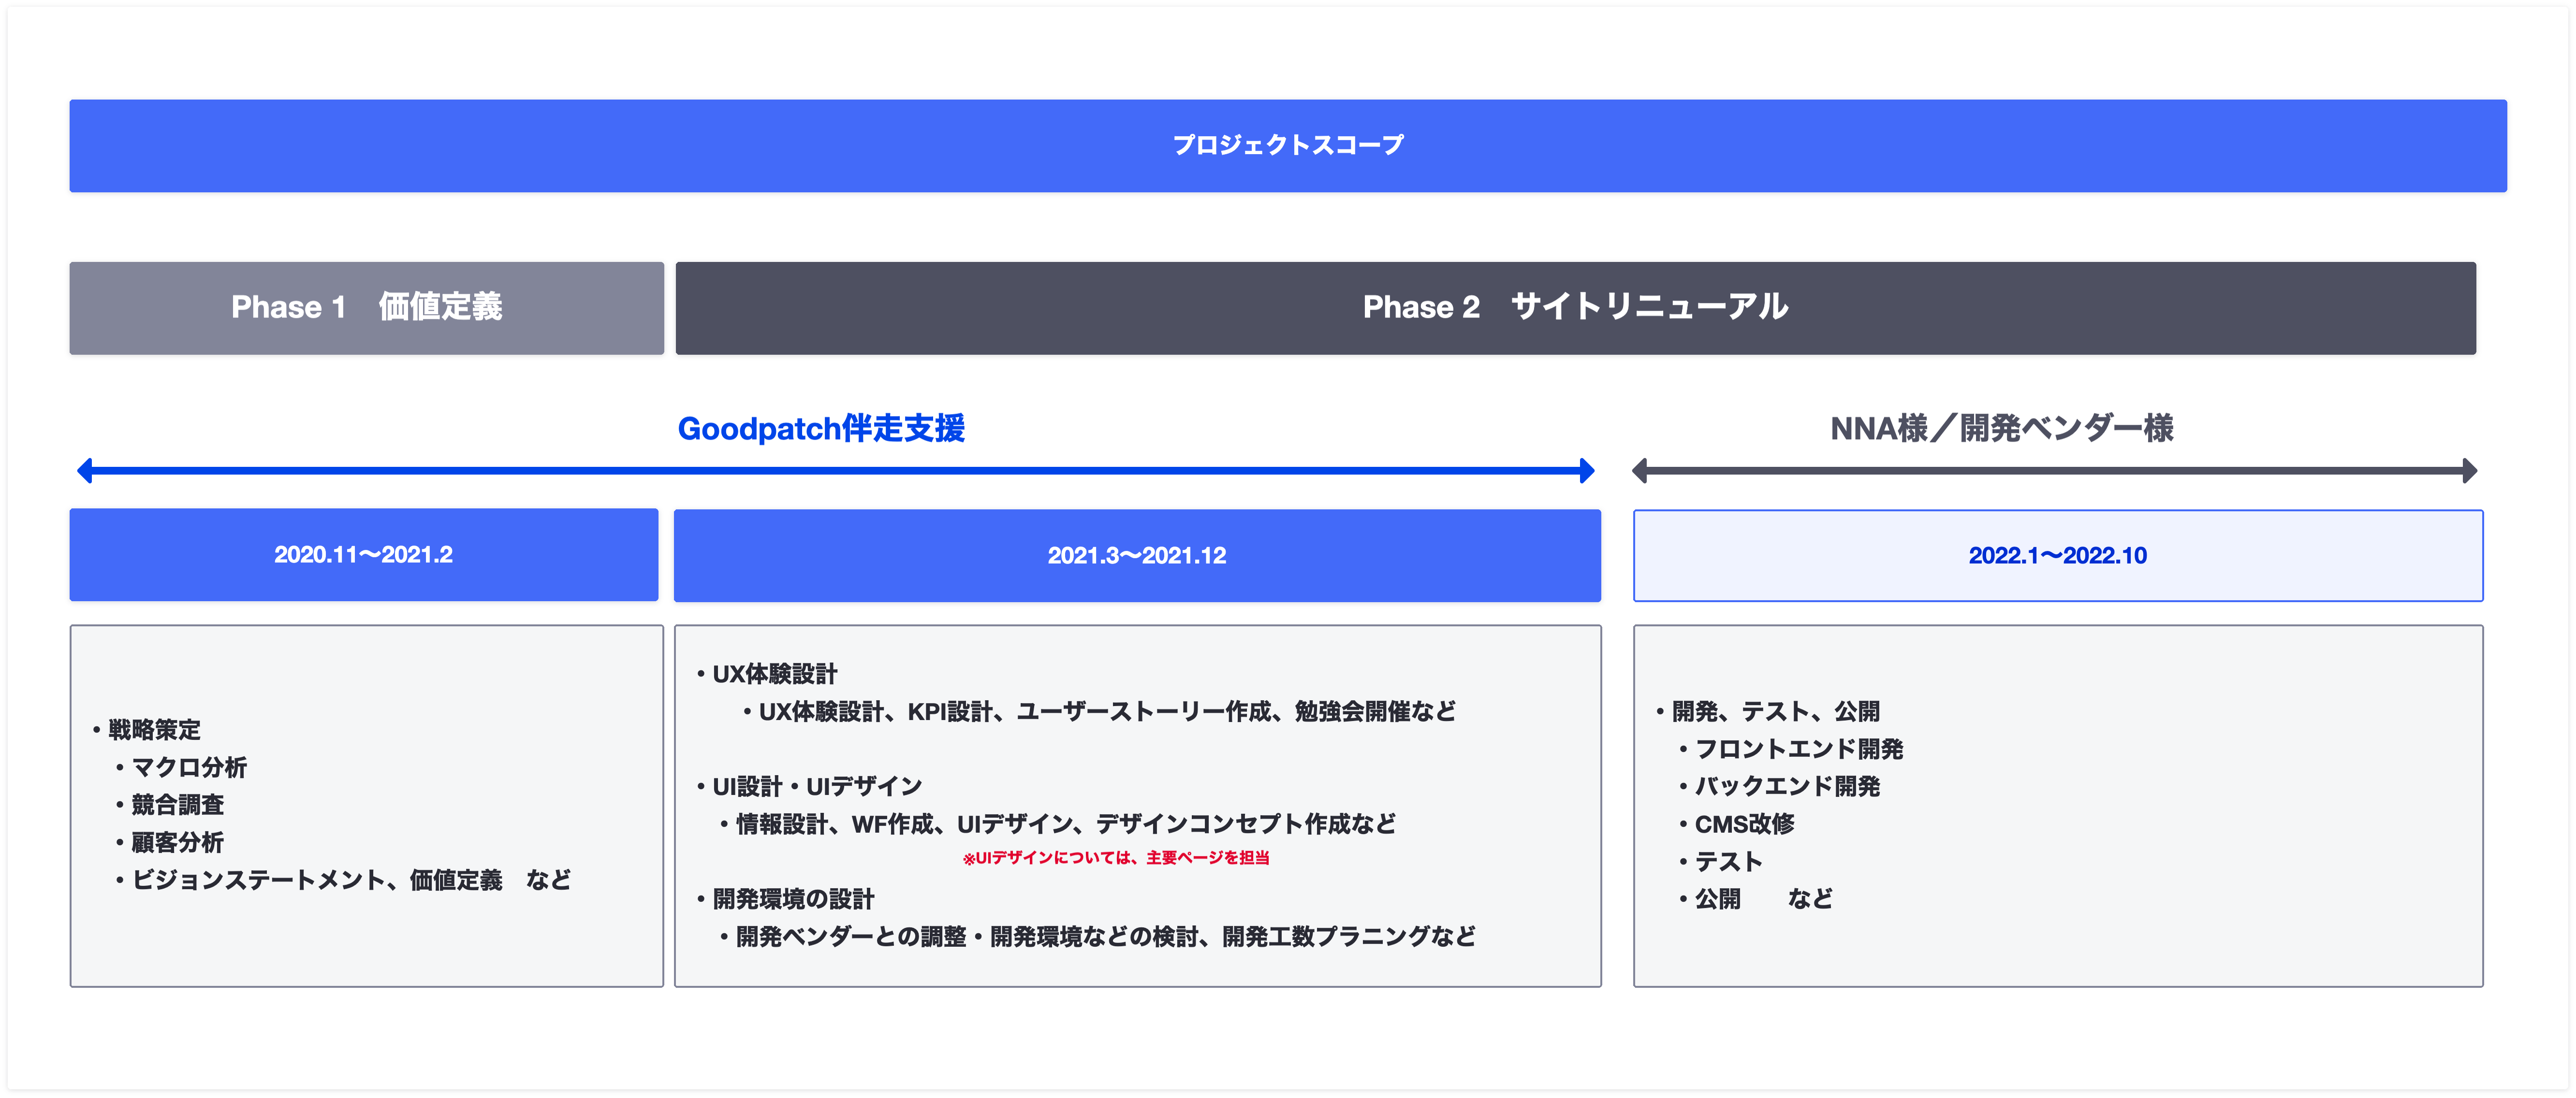Click the 競合調査 list item
The height and width of the screenshot is (1098, 2576).
click(177, 805)
